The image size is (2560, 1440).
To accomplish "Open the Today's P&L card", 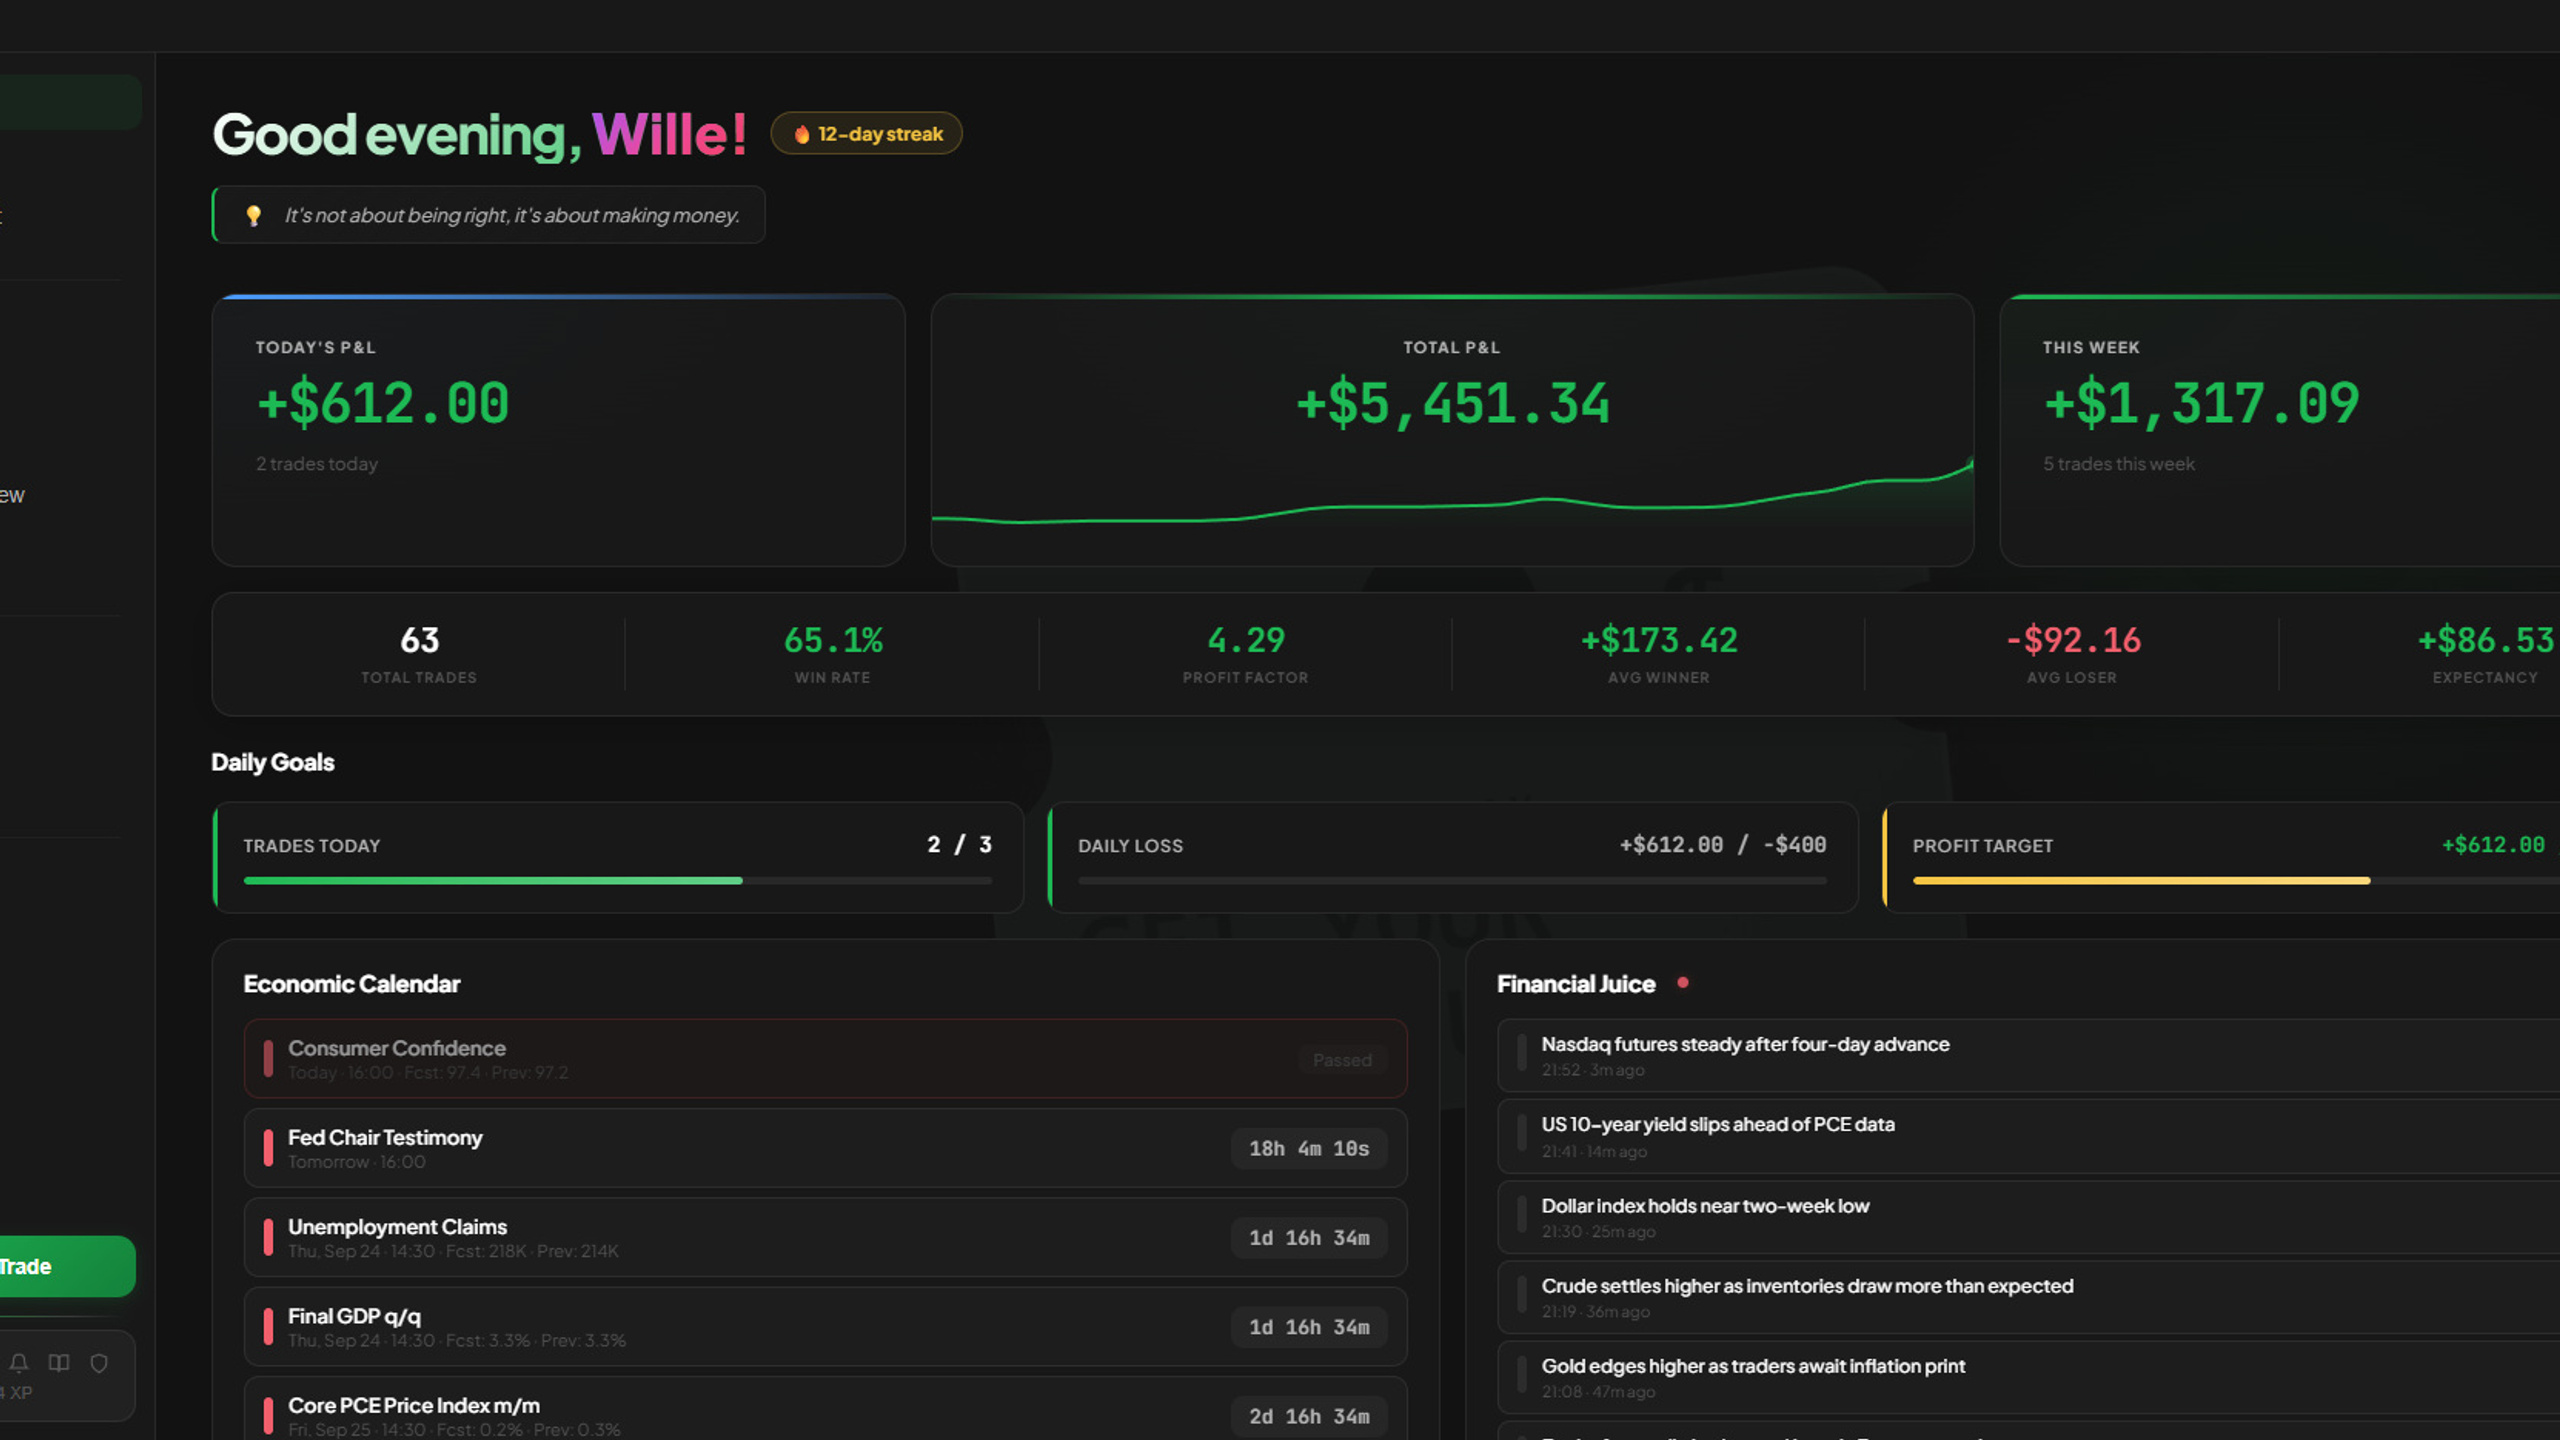I will point(558,430).
